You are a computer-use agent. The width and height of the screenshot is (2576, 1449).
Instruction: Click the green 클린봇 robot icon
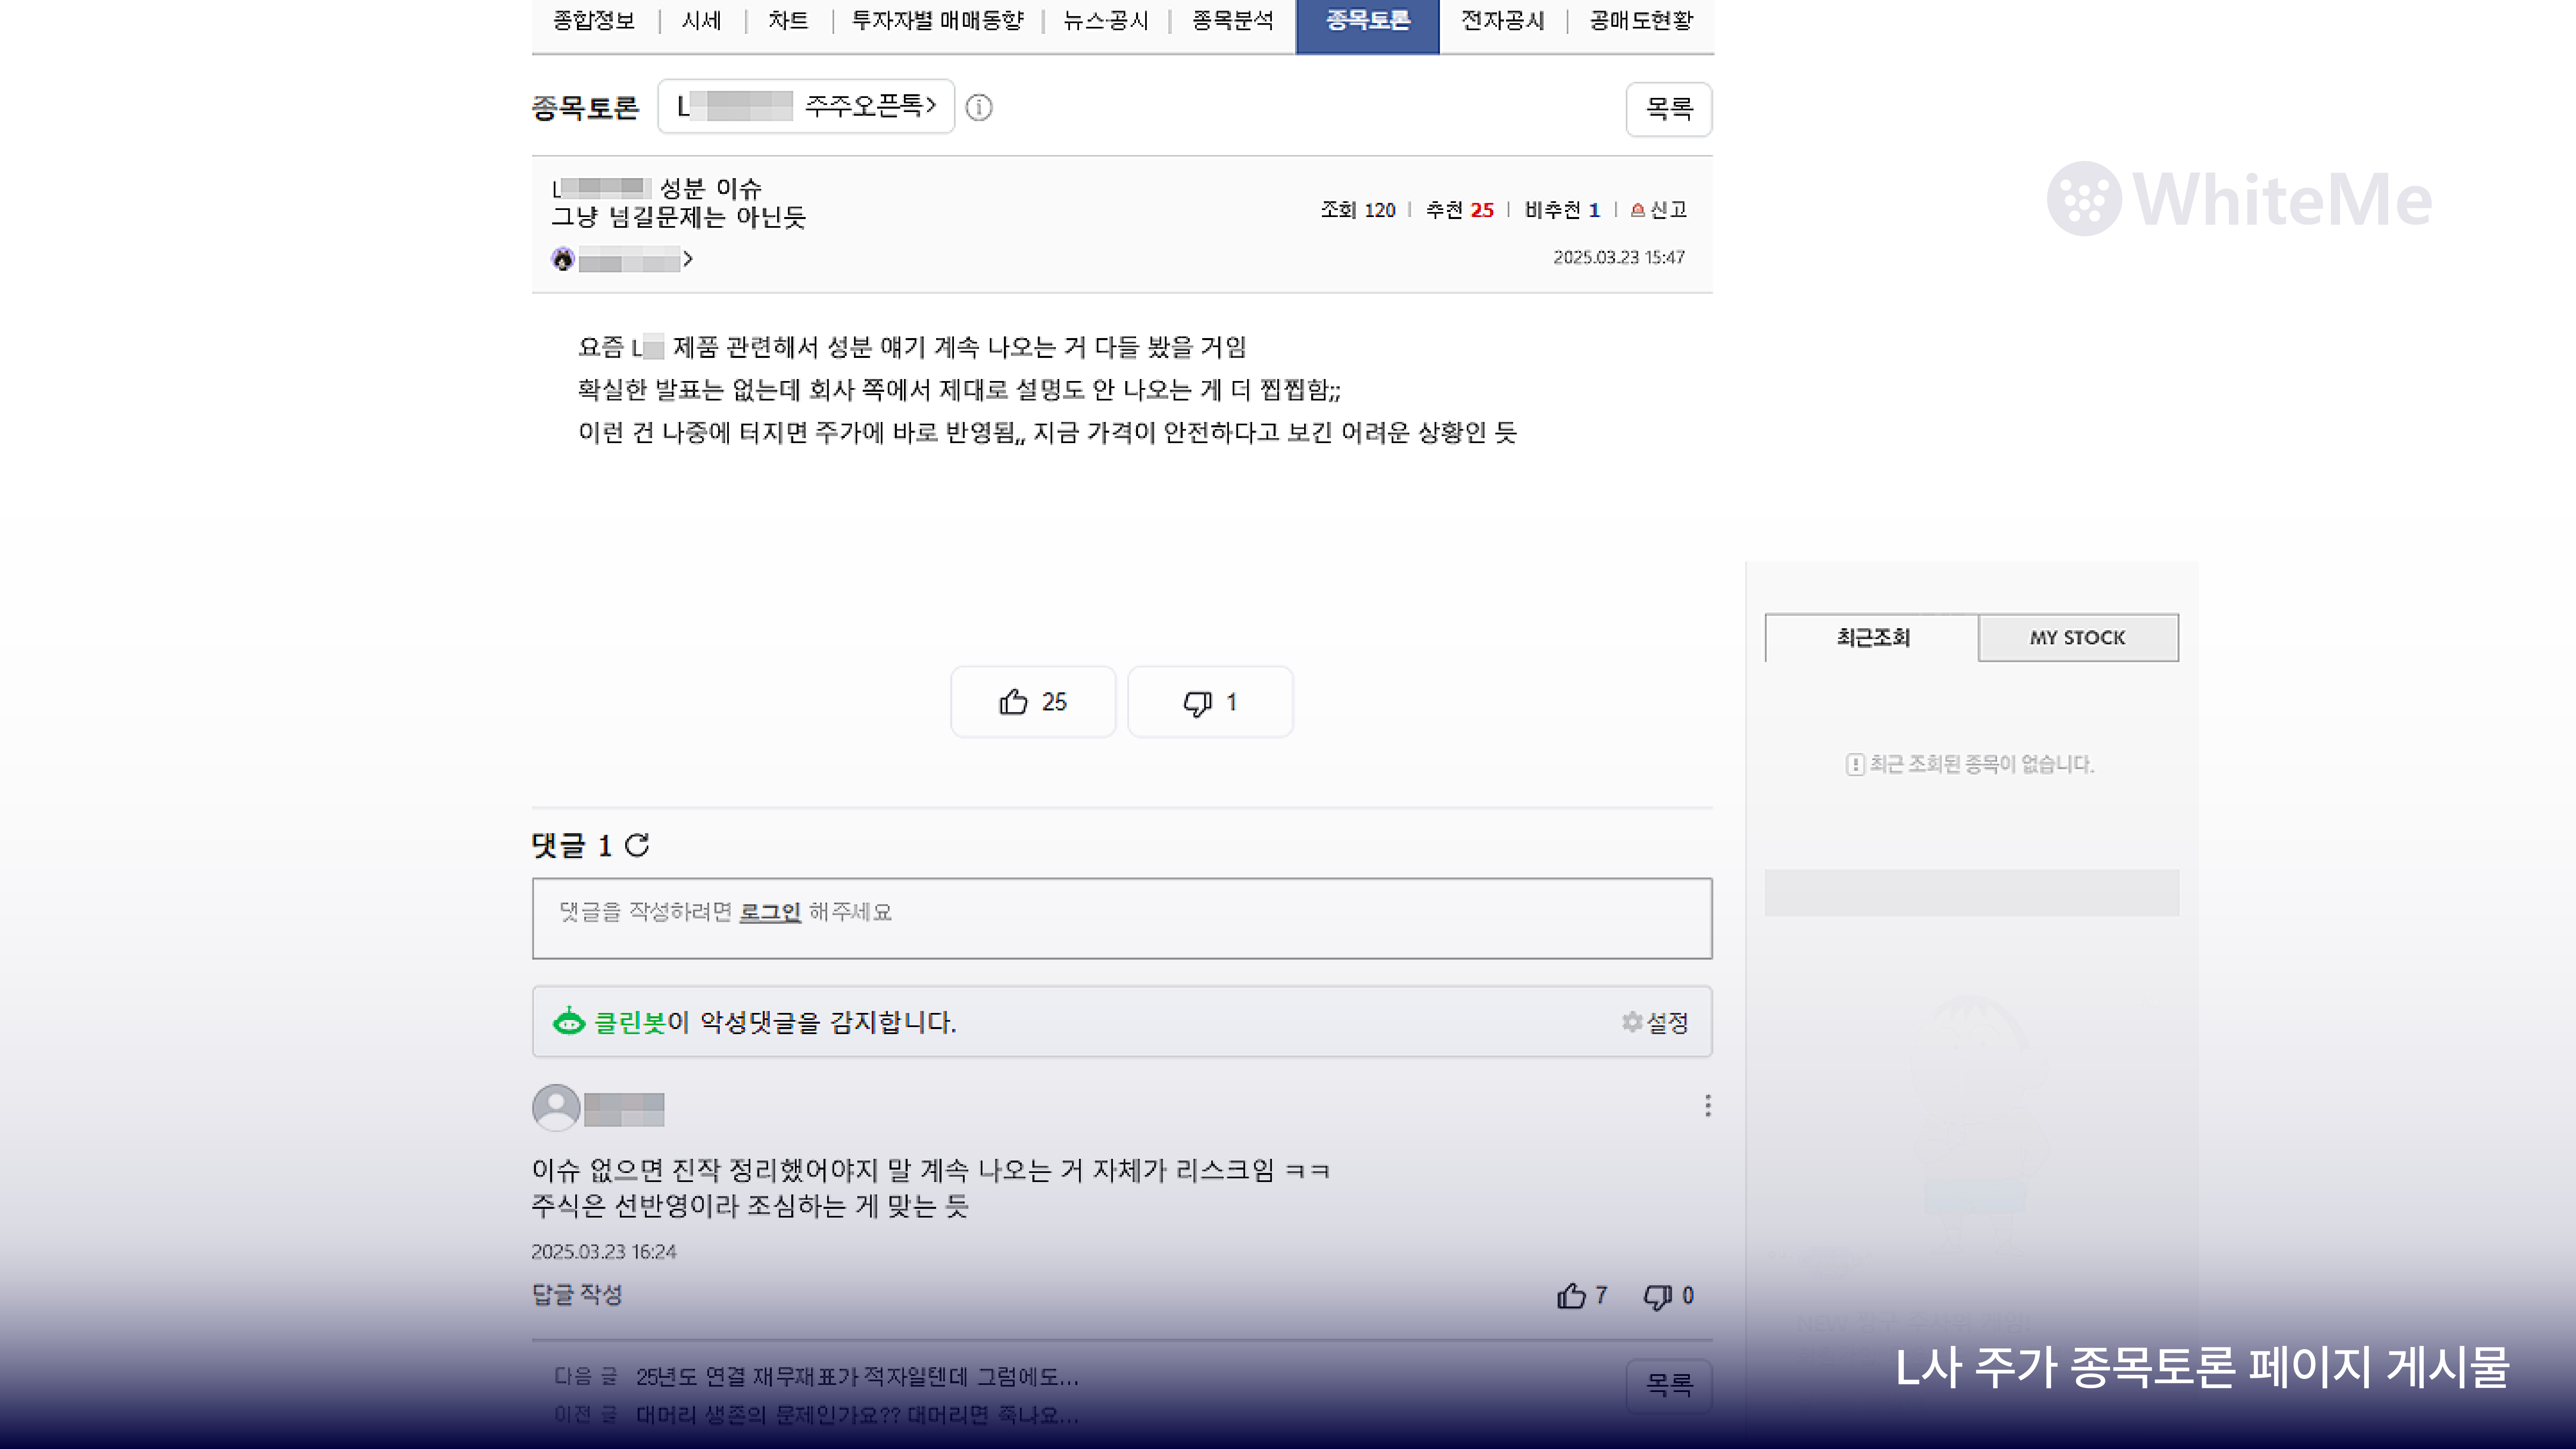coord(568,1022)
